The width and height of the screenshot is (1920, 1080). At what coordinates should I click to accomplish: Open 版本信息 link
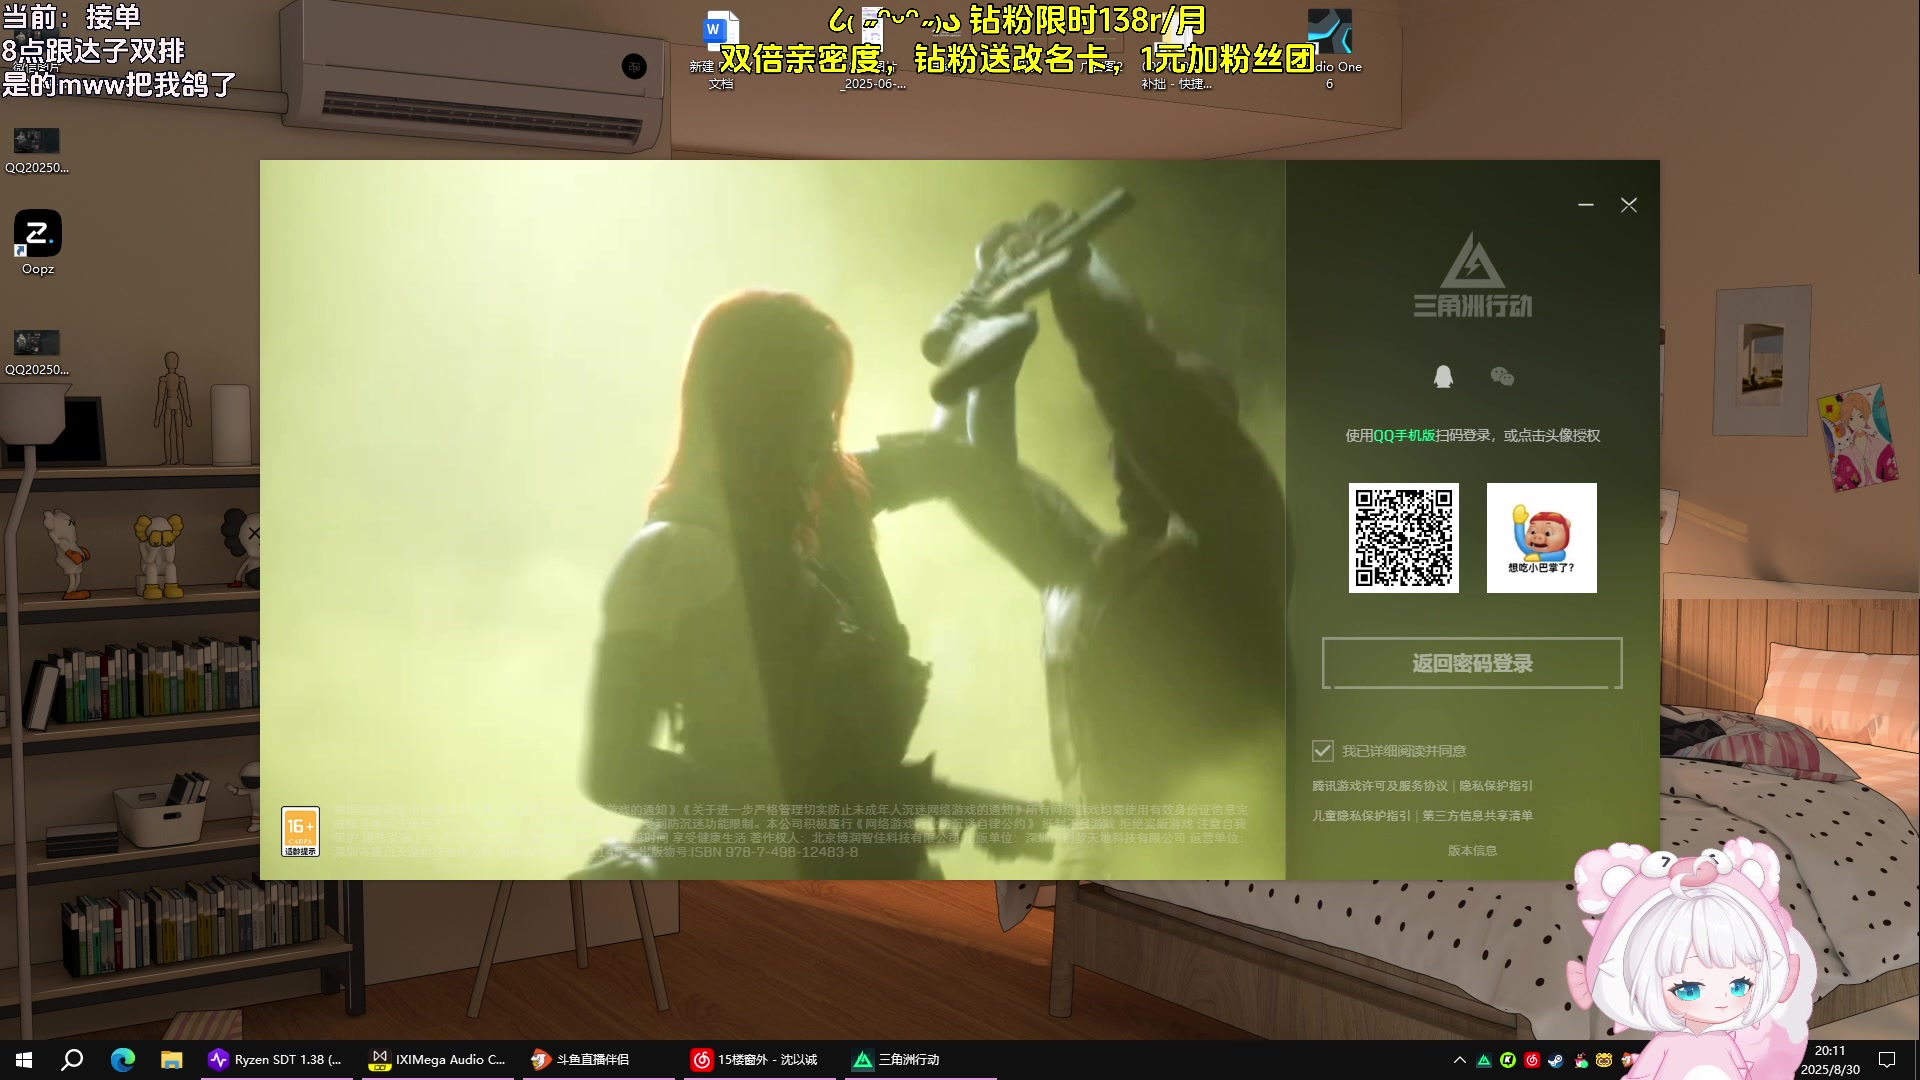tap(1472, 851)
